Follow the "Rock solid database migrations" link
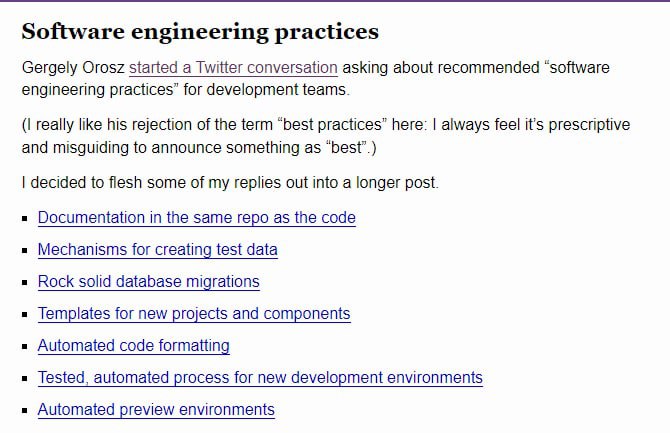Screen dimensions: 670x433 click(x=148, y=281)
